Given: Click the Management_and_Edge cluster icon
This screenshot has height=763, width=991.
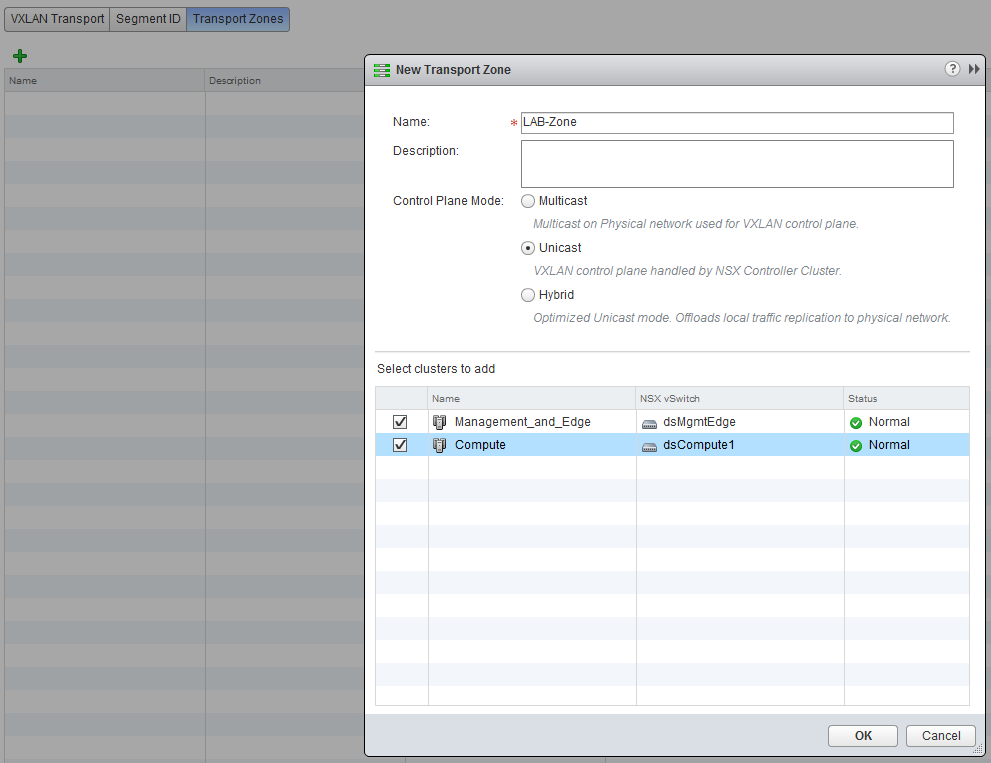Looking at the screenshot, I should pos(439,422).
